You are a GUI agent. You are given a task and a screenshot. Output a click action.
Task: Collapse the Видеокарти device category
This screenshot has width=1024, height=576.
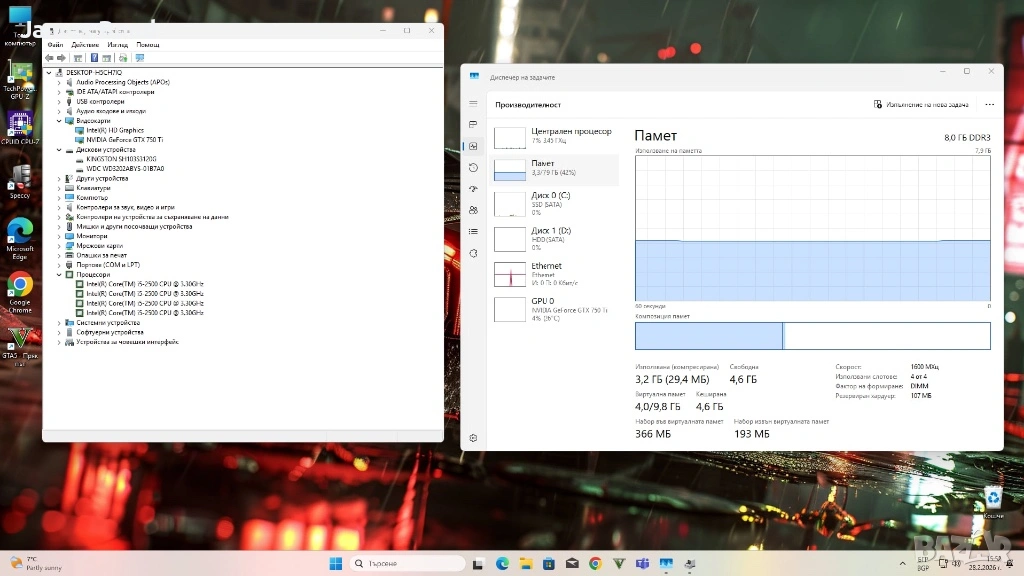[x=59, y=121]
